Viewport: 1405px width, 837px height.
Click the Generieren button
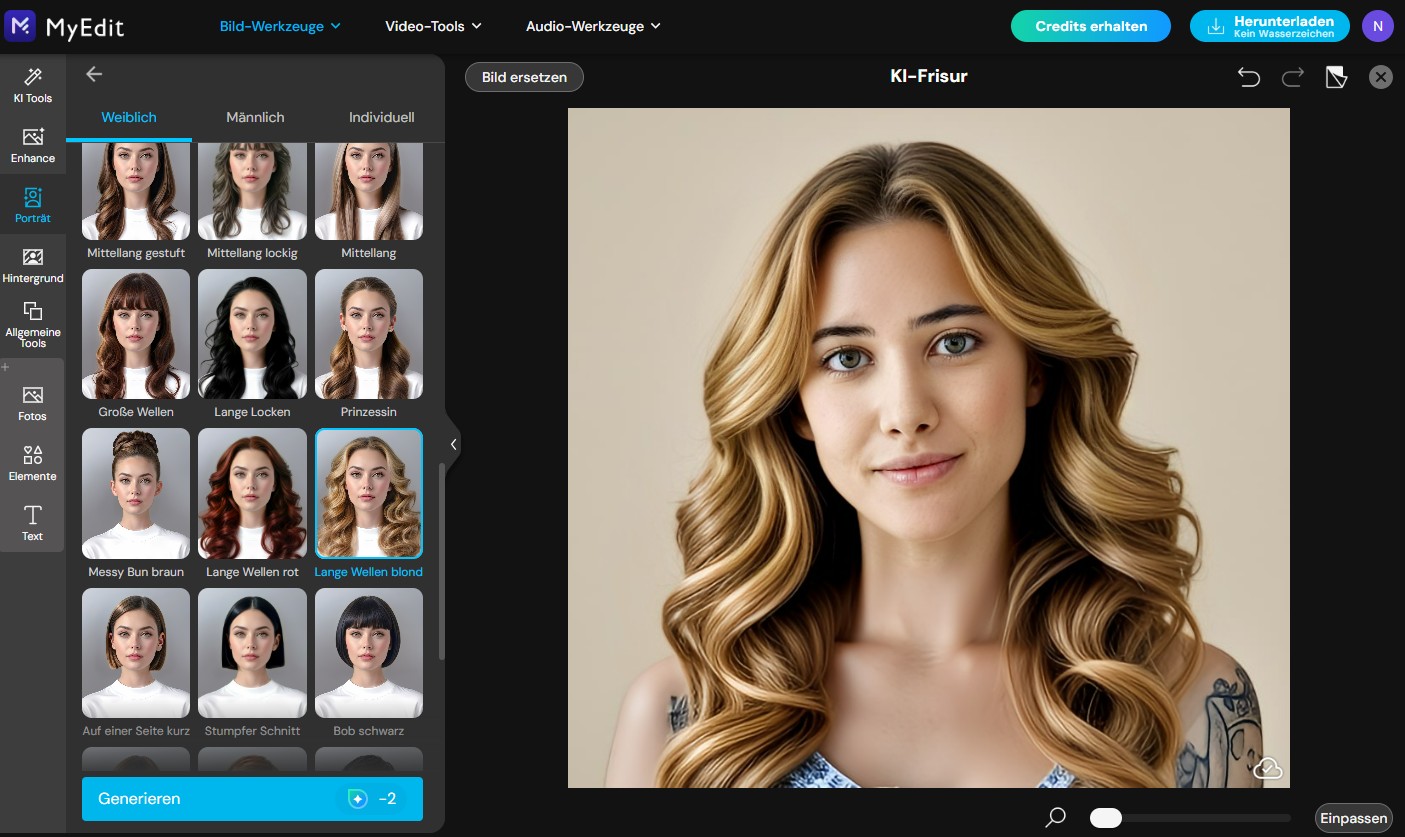click(x=252, y=798)
